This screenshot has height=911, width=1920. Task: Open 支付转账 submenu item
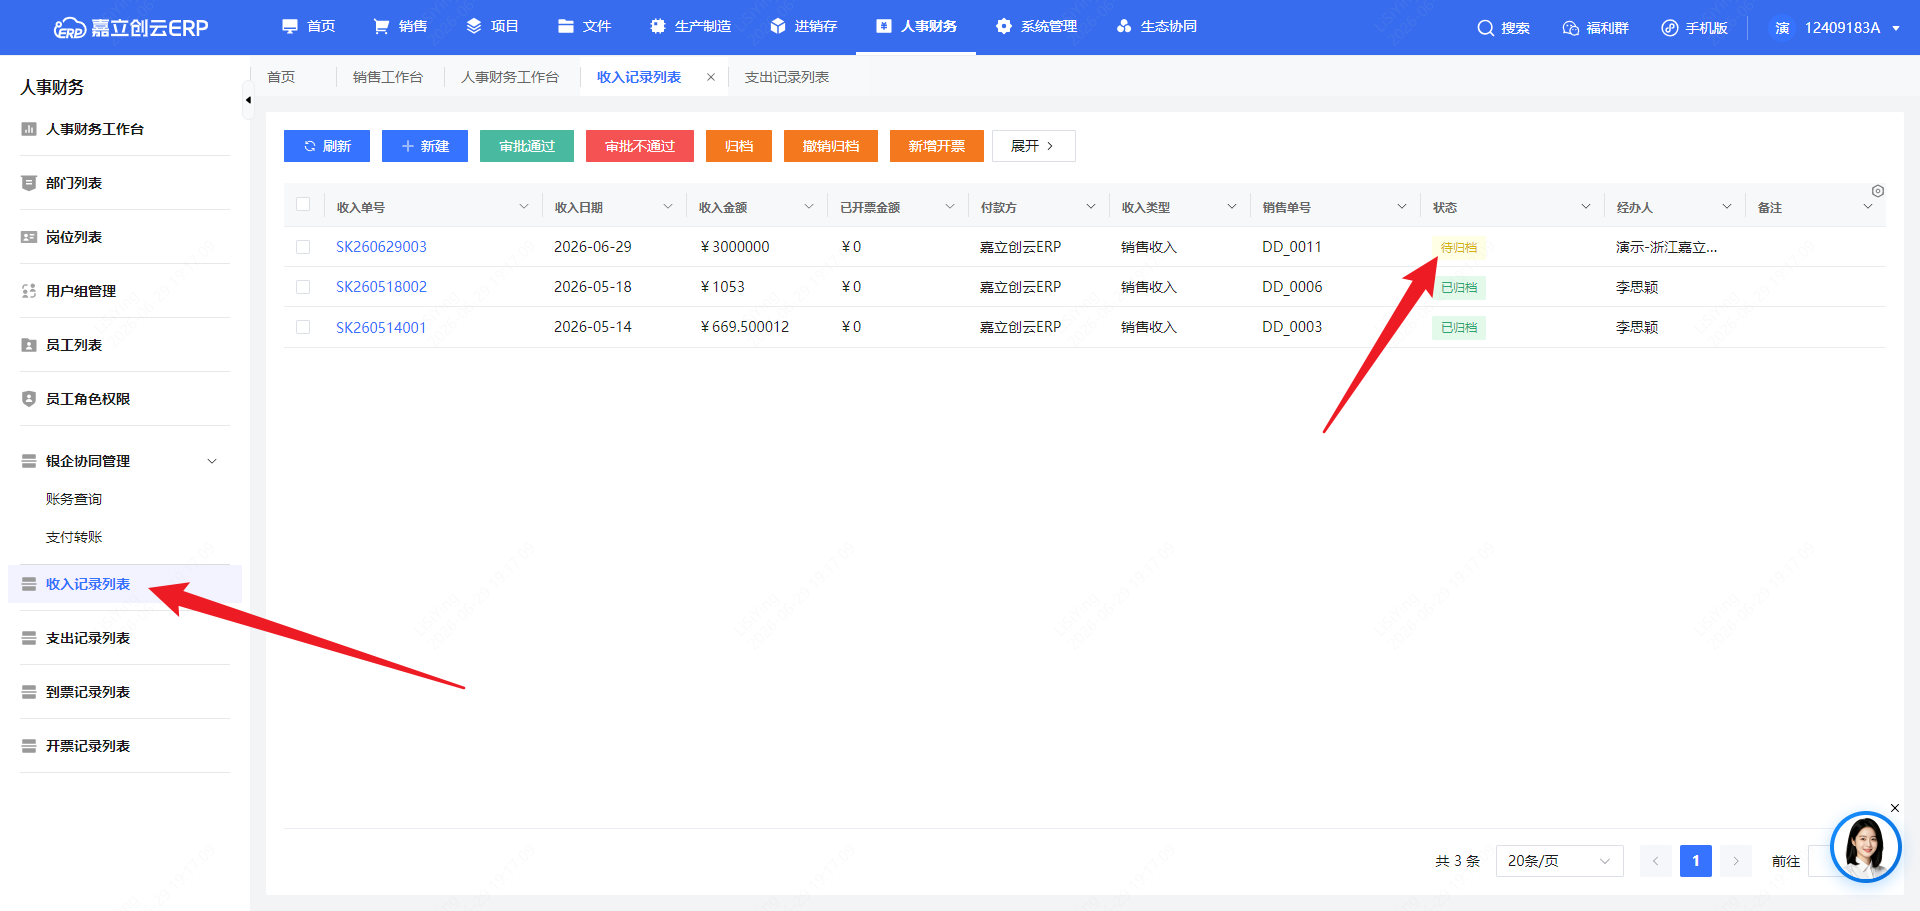click(x=74, y=537)
